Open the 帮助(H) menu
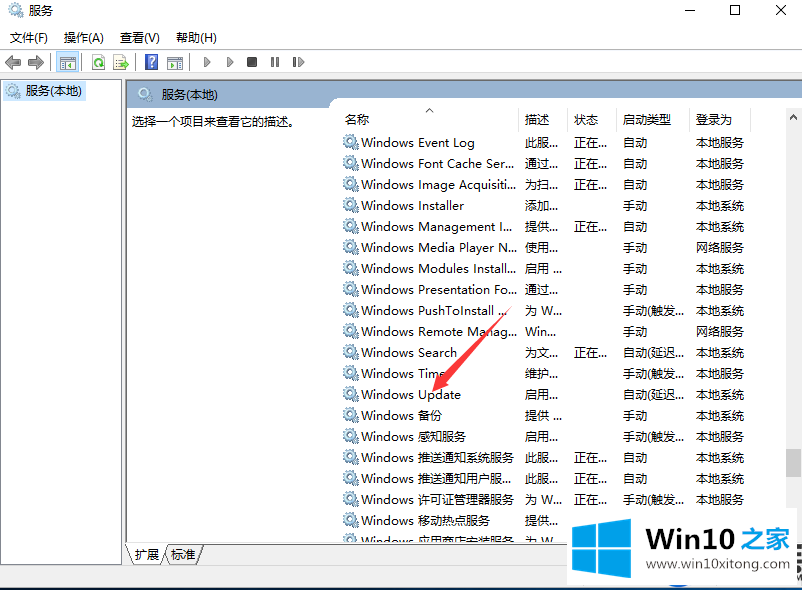 coord(196,38)
